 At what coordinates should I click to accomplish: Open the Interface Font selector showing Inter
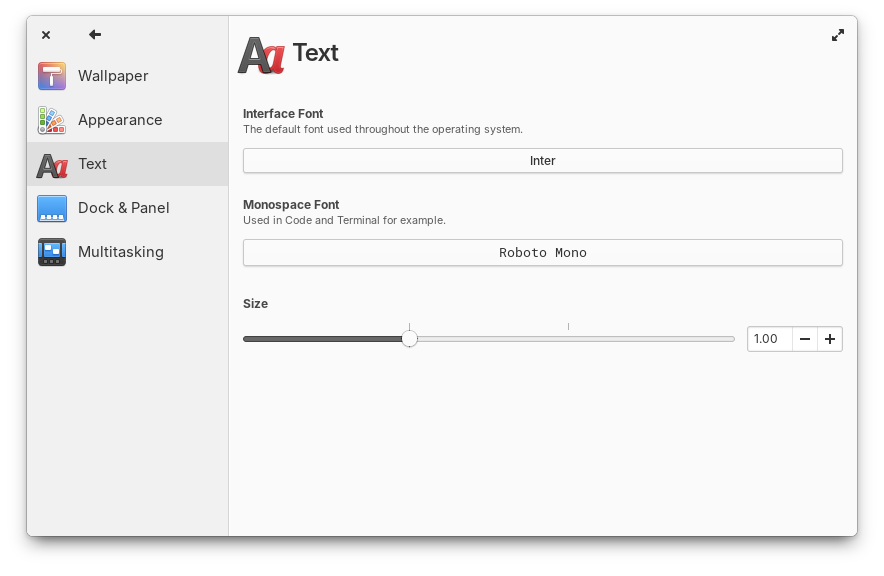tap(542, 160)
